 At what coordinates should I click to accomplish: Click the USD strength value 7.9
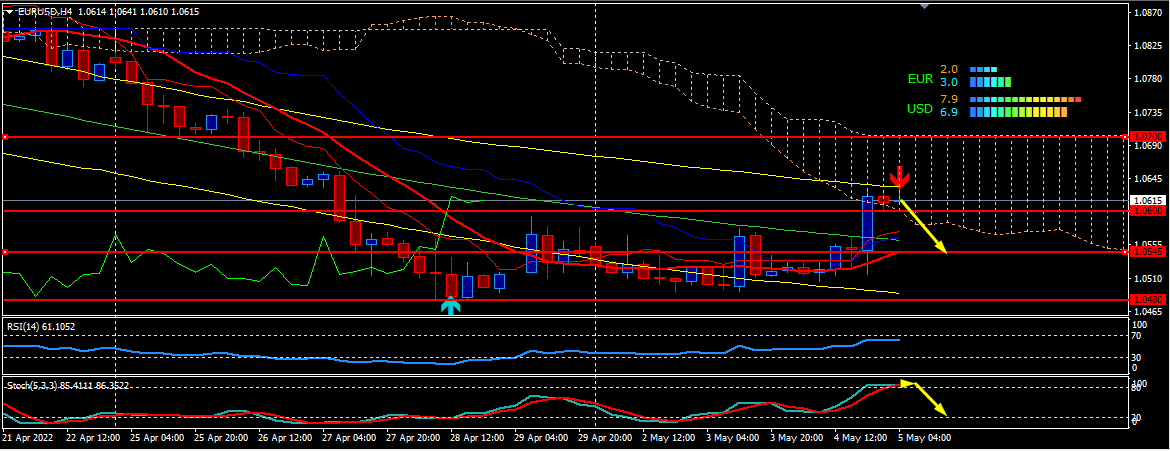[x=949, y=99]
